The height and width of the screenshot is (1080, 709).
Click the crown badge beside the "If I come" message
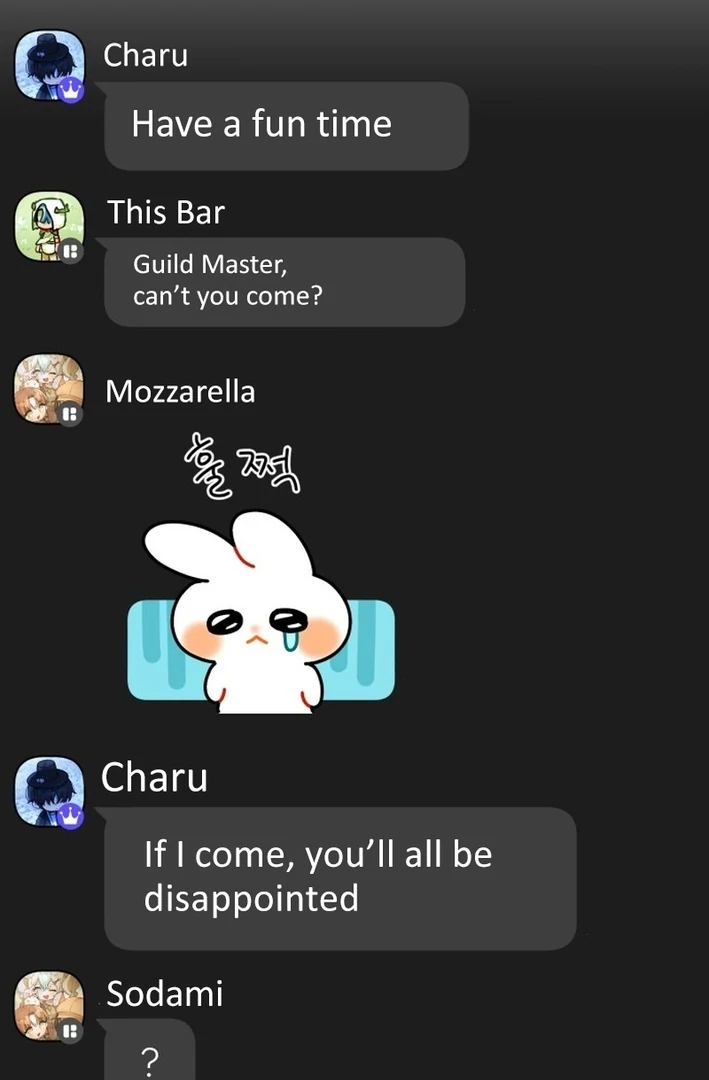70,817
